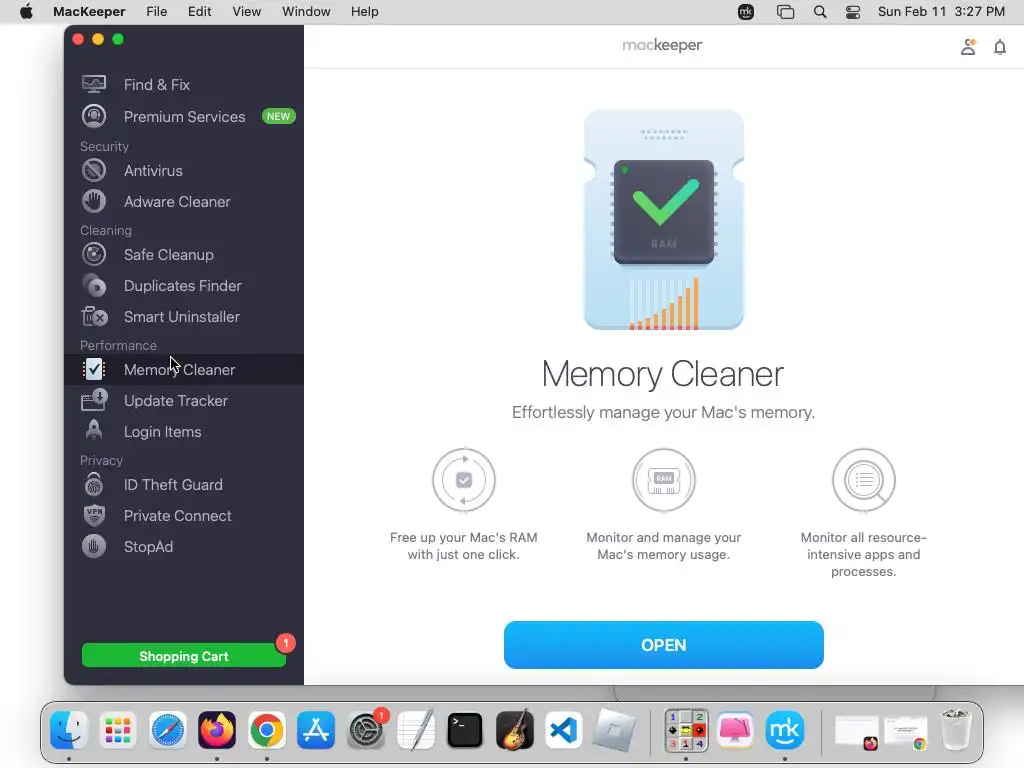Viewport: 1024px width, 768px height.
Task: Open the MacKeeper app menu
Action: coord(89,12)
